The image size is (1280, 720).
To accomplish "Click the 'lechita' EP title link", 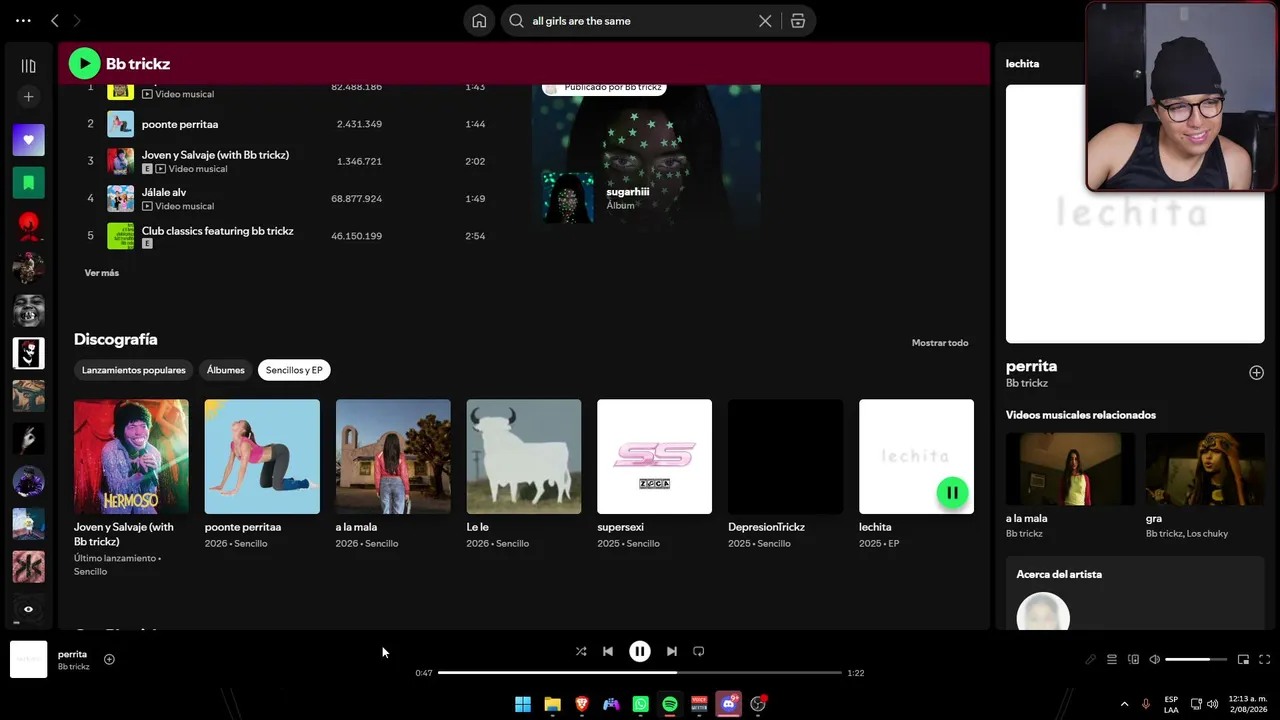I will [x=875, y=527].
